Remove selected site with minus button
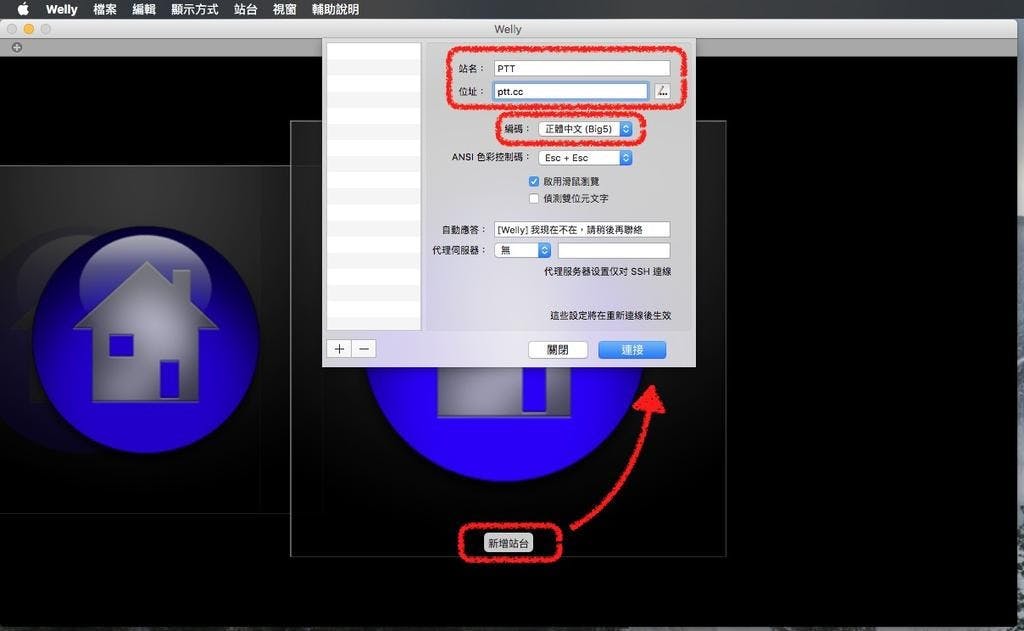 (x=364, y=349)
